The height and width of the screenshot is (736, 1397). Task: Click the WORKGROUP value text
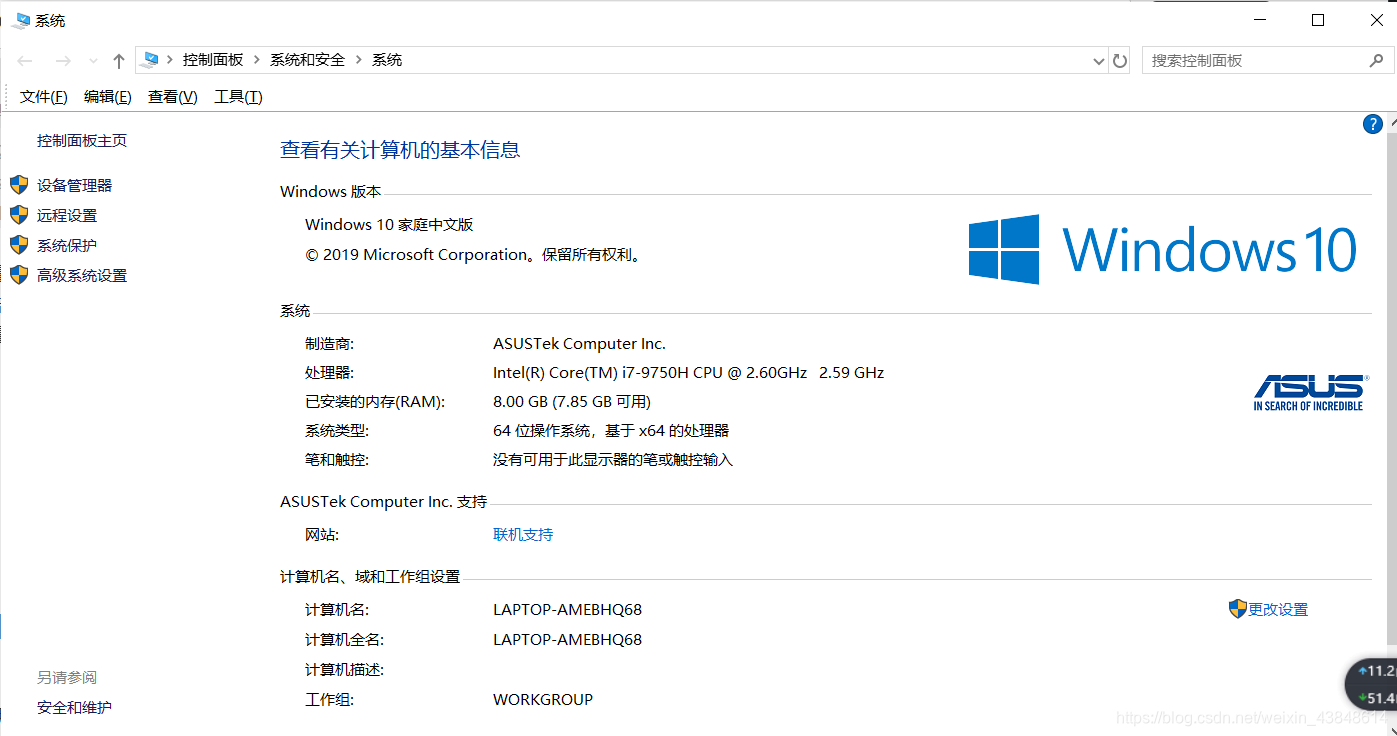543,699
